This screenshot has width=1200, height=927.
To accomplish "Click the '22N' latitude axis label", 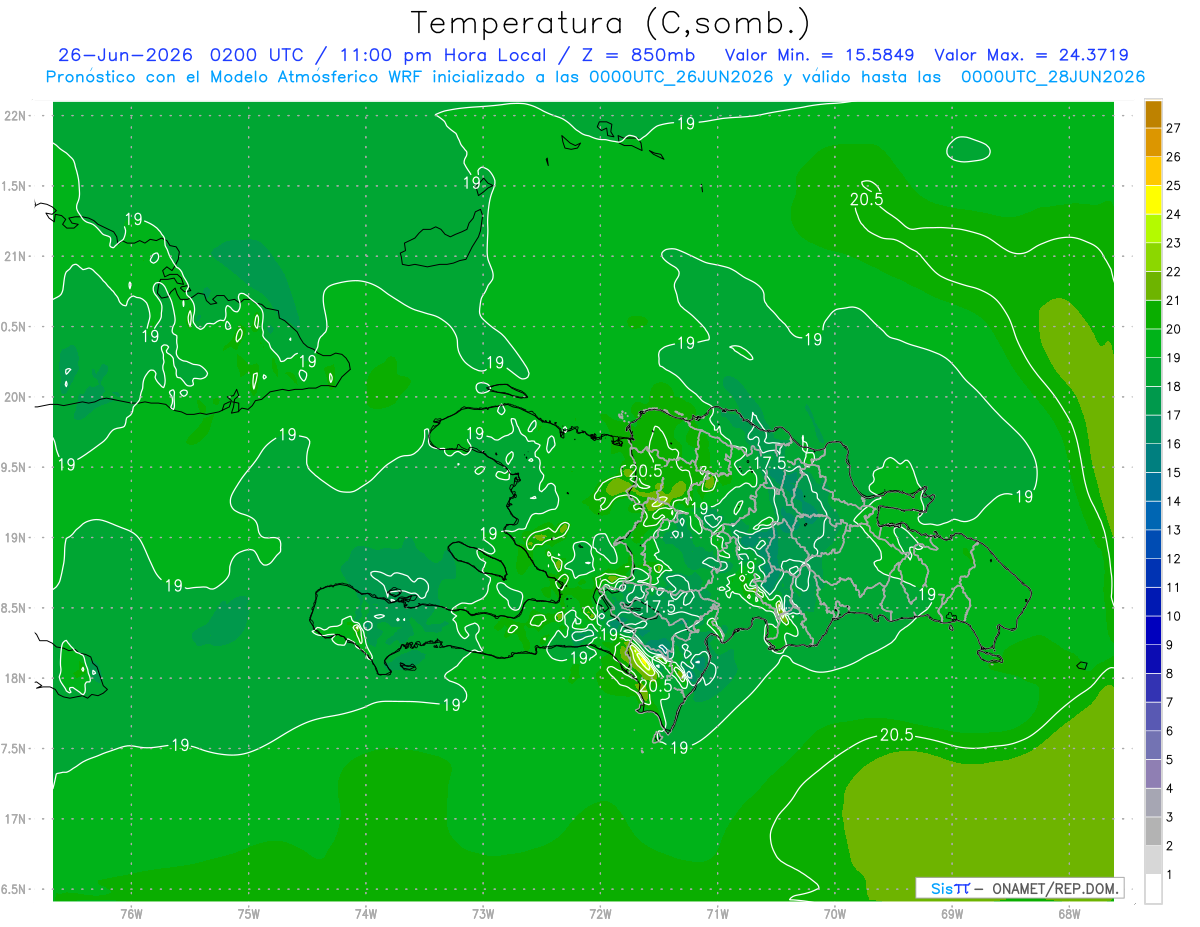I will 17,116.
